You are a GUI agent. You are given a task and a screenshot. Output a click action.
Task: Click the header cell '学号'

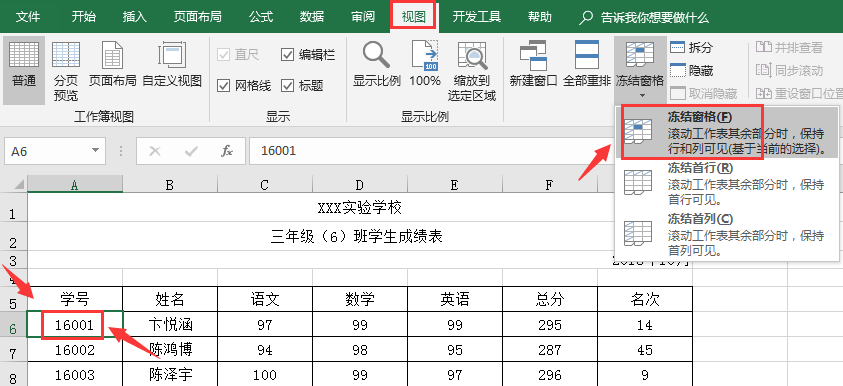pos(75,299)
